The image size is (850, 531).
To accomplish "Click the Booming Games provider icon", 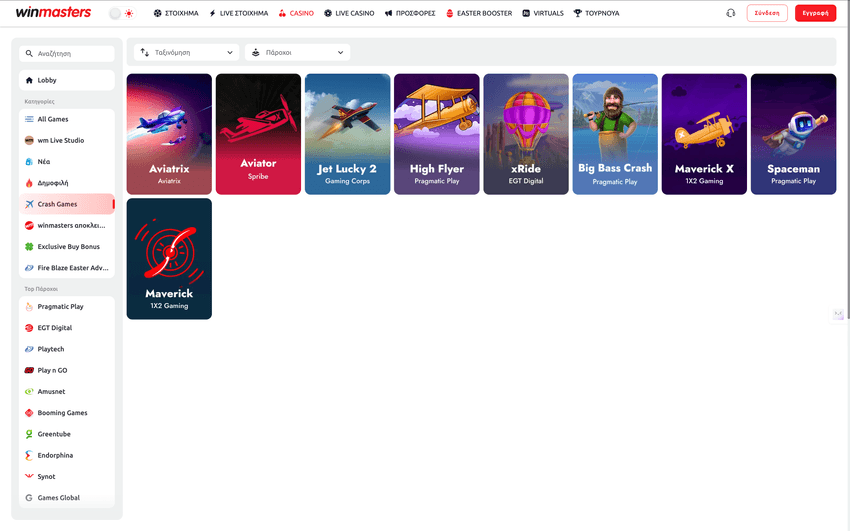I will coord(29,413).
